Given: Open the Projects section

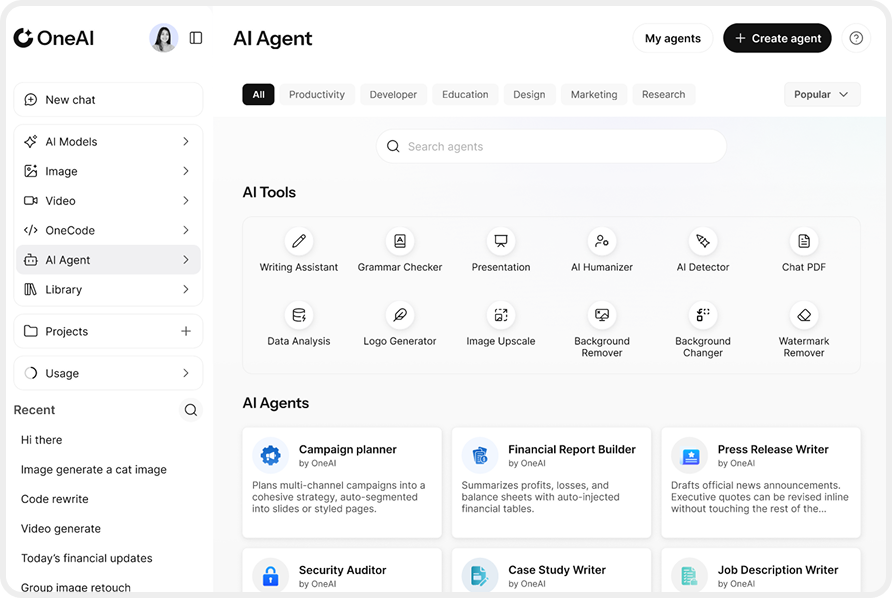Looking at the screenshot, I should pyautogui.click(x=108, y=331).
